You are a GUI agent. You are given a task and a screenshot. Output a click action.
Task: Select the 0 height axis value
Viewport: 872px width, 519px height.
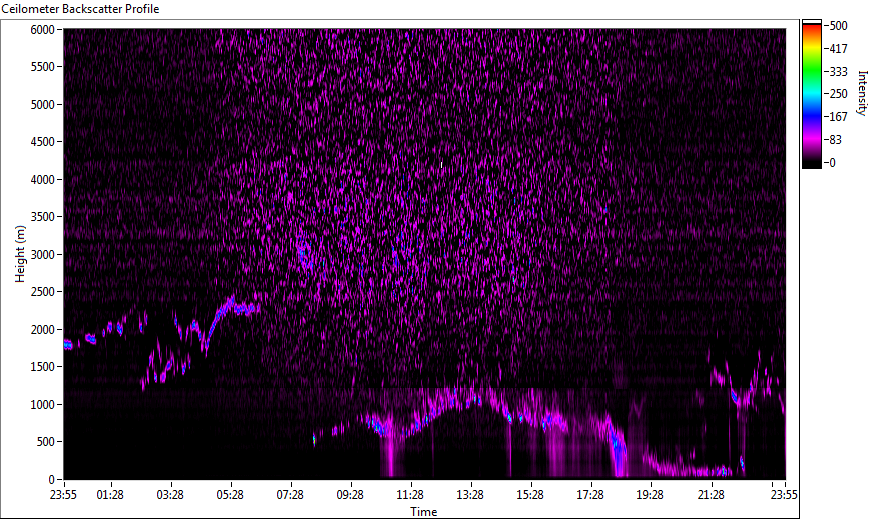[52, 480]
